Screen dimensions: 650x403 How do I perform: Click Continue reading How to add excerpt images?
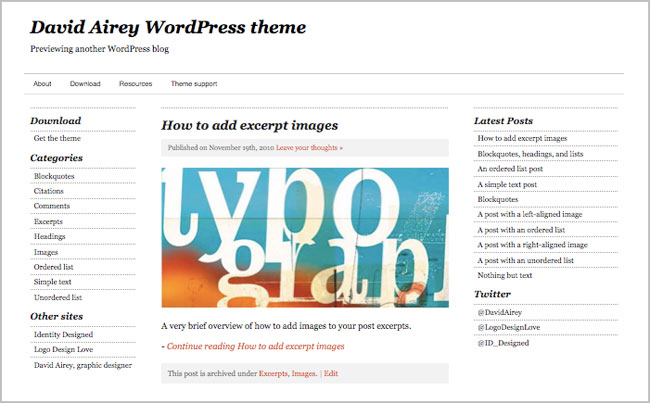click(255, 346)
